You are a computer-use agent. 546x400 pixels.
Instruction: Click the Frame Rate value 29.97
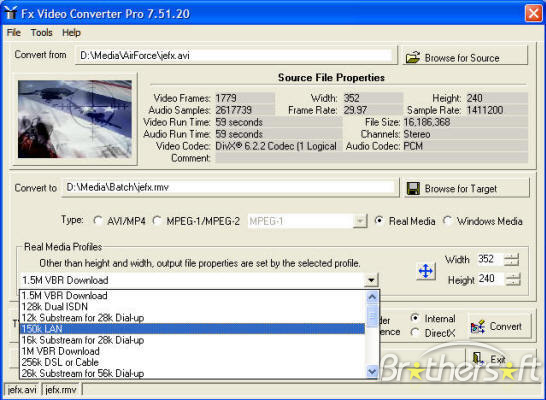[x=373, y=110]
